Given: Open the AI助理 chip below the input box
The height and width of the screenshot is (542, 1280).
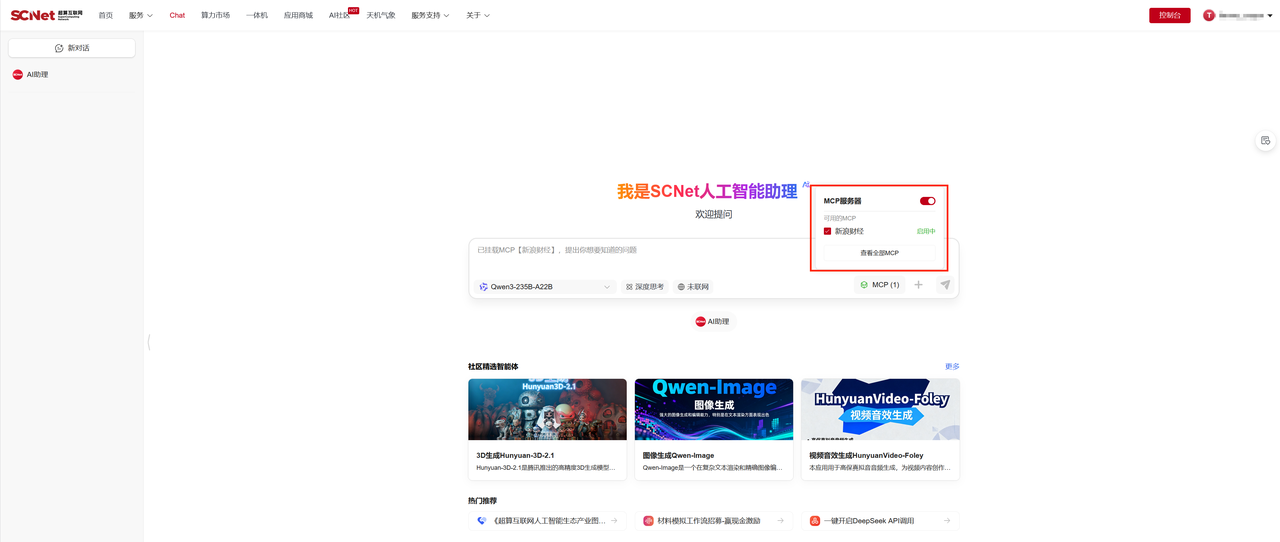Looking at the screenshot, I should [712, 322].
